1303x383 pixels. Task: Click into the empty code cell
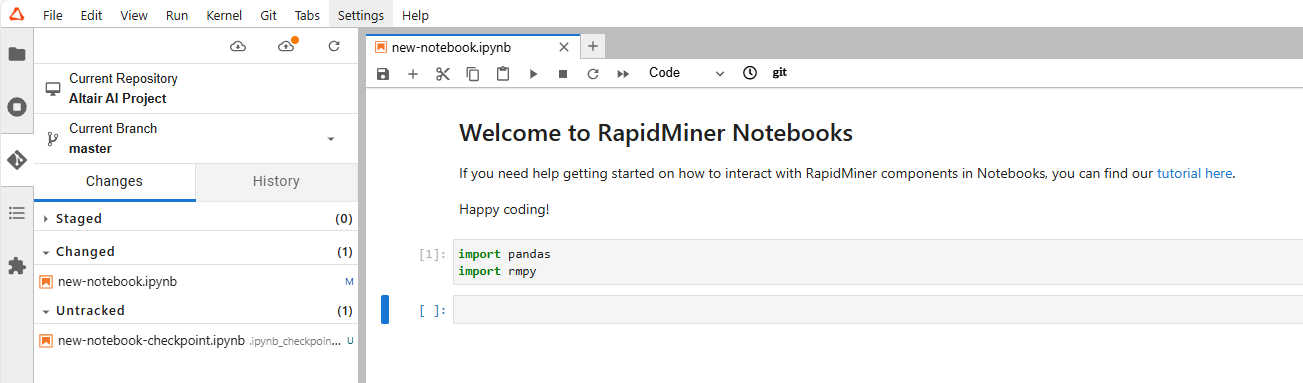pos(877,310)
